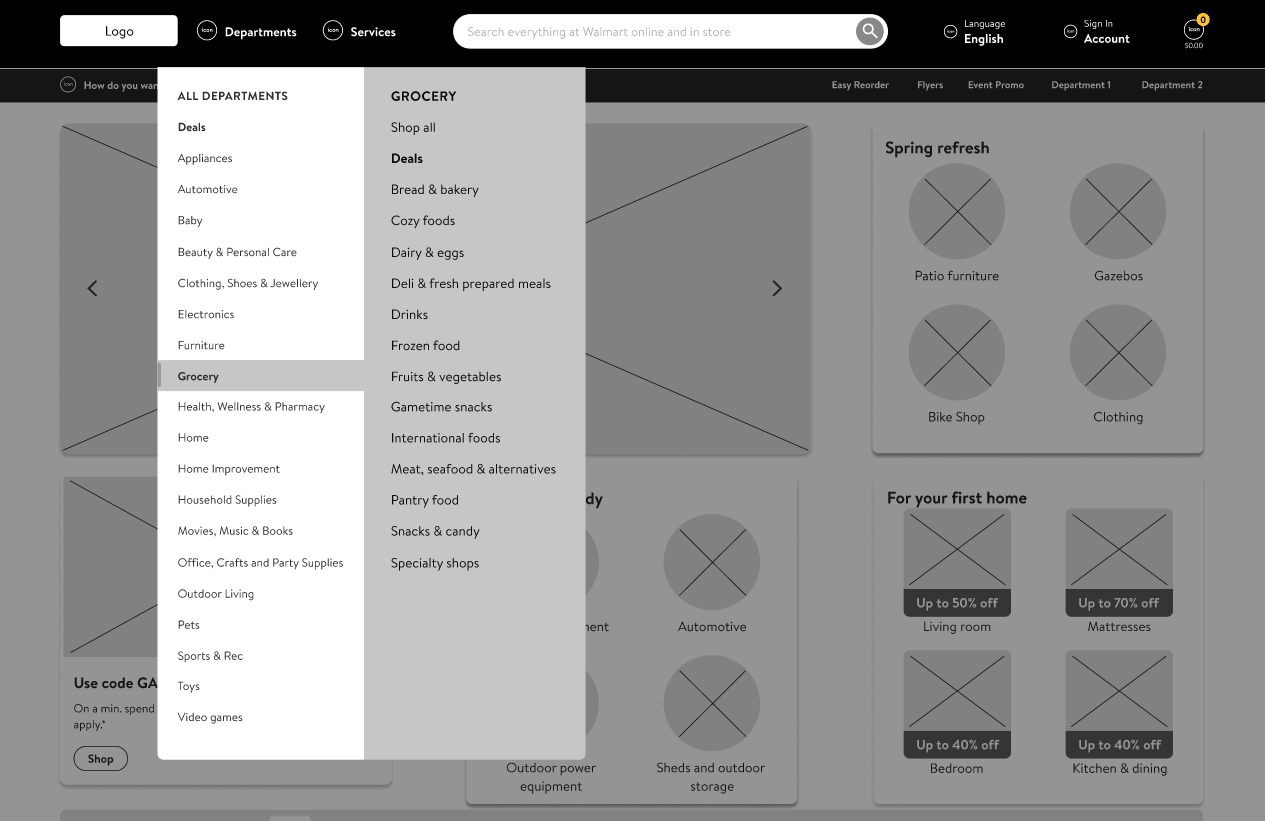This screenshot has height=821, width=1265.
Task: Open Drinks category
Action: click(409, 314)
